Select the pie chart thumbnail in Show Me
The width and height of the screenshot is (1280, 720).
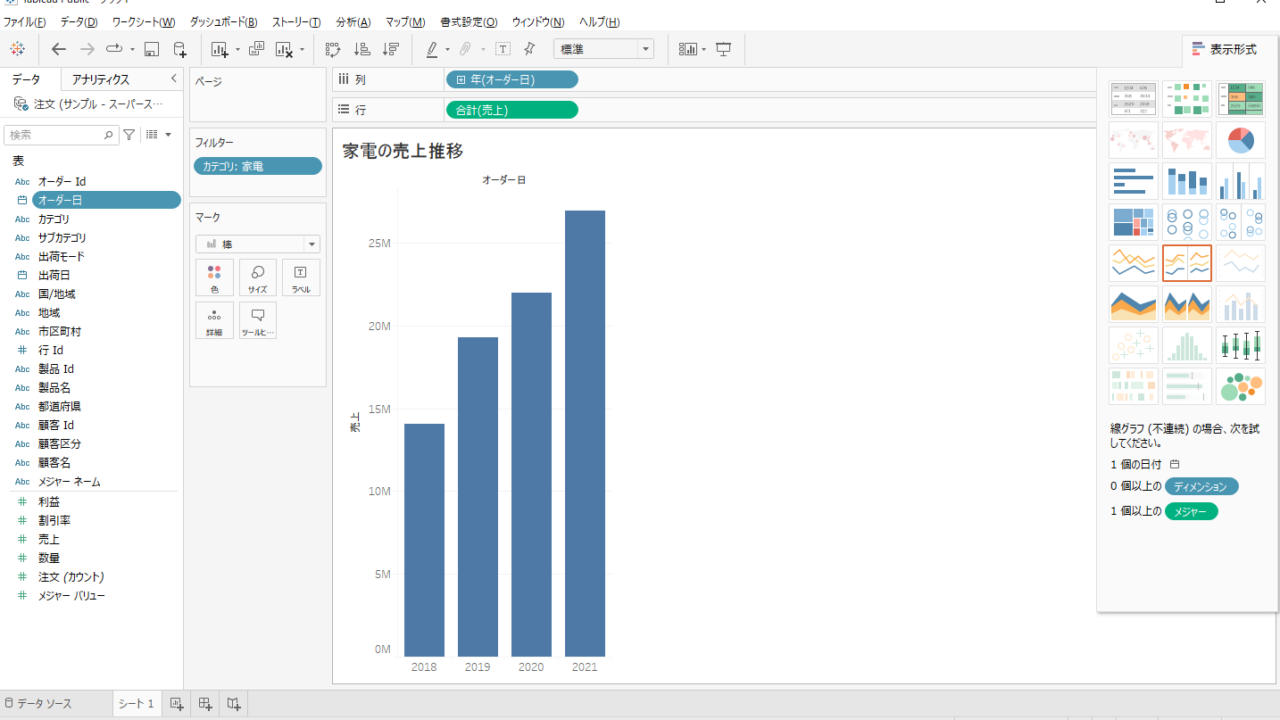[1240, 140]
